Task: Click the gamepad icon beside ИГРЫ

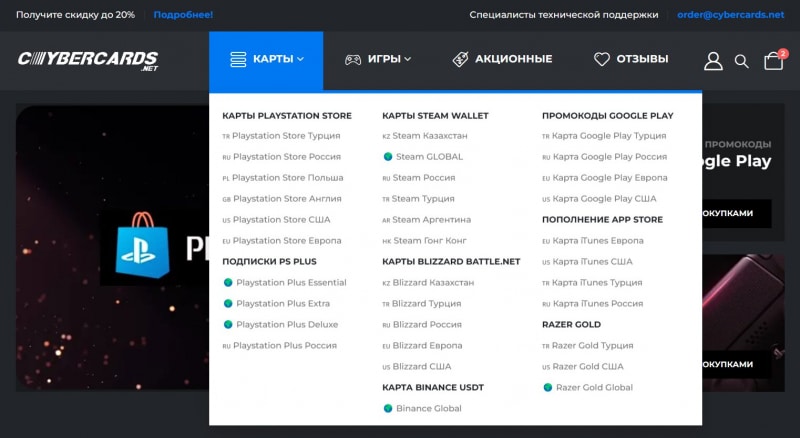Action: [x=353, y=60]
